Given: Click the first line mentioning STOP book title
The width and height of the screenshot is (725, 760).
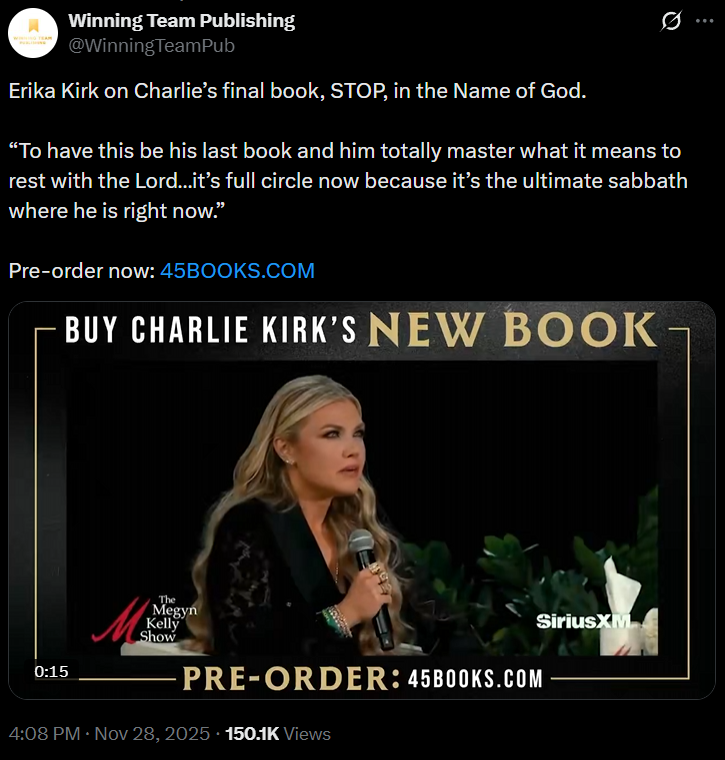Looking at the screenshot, I should pos(297,91).
